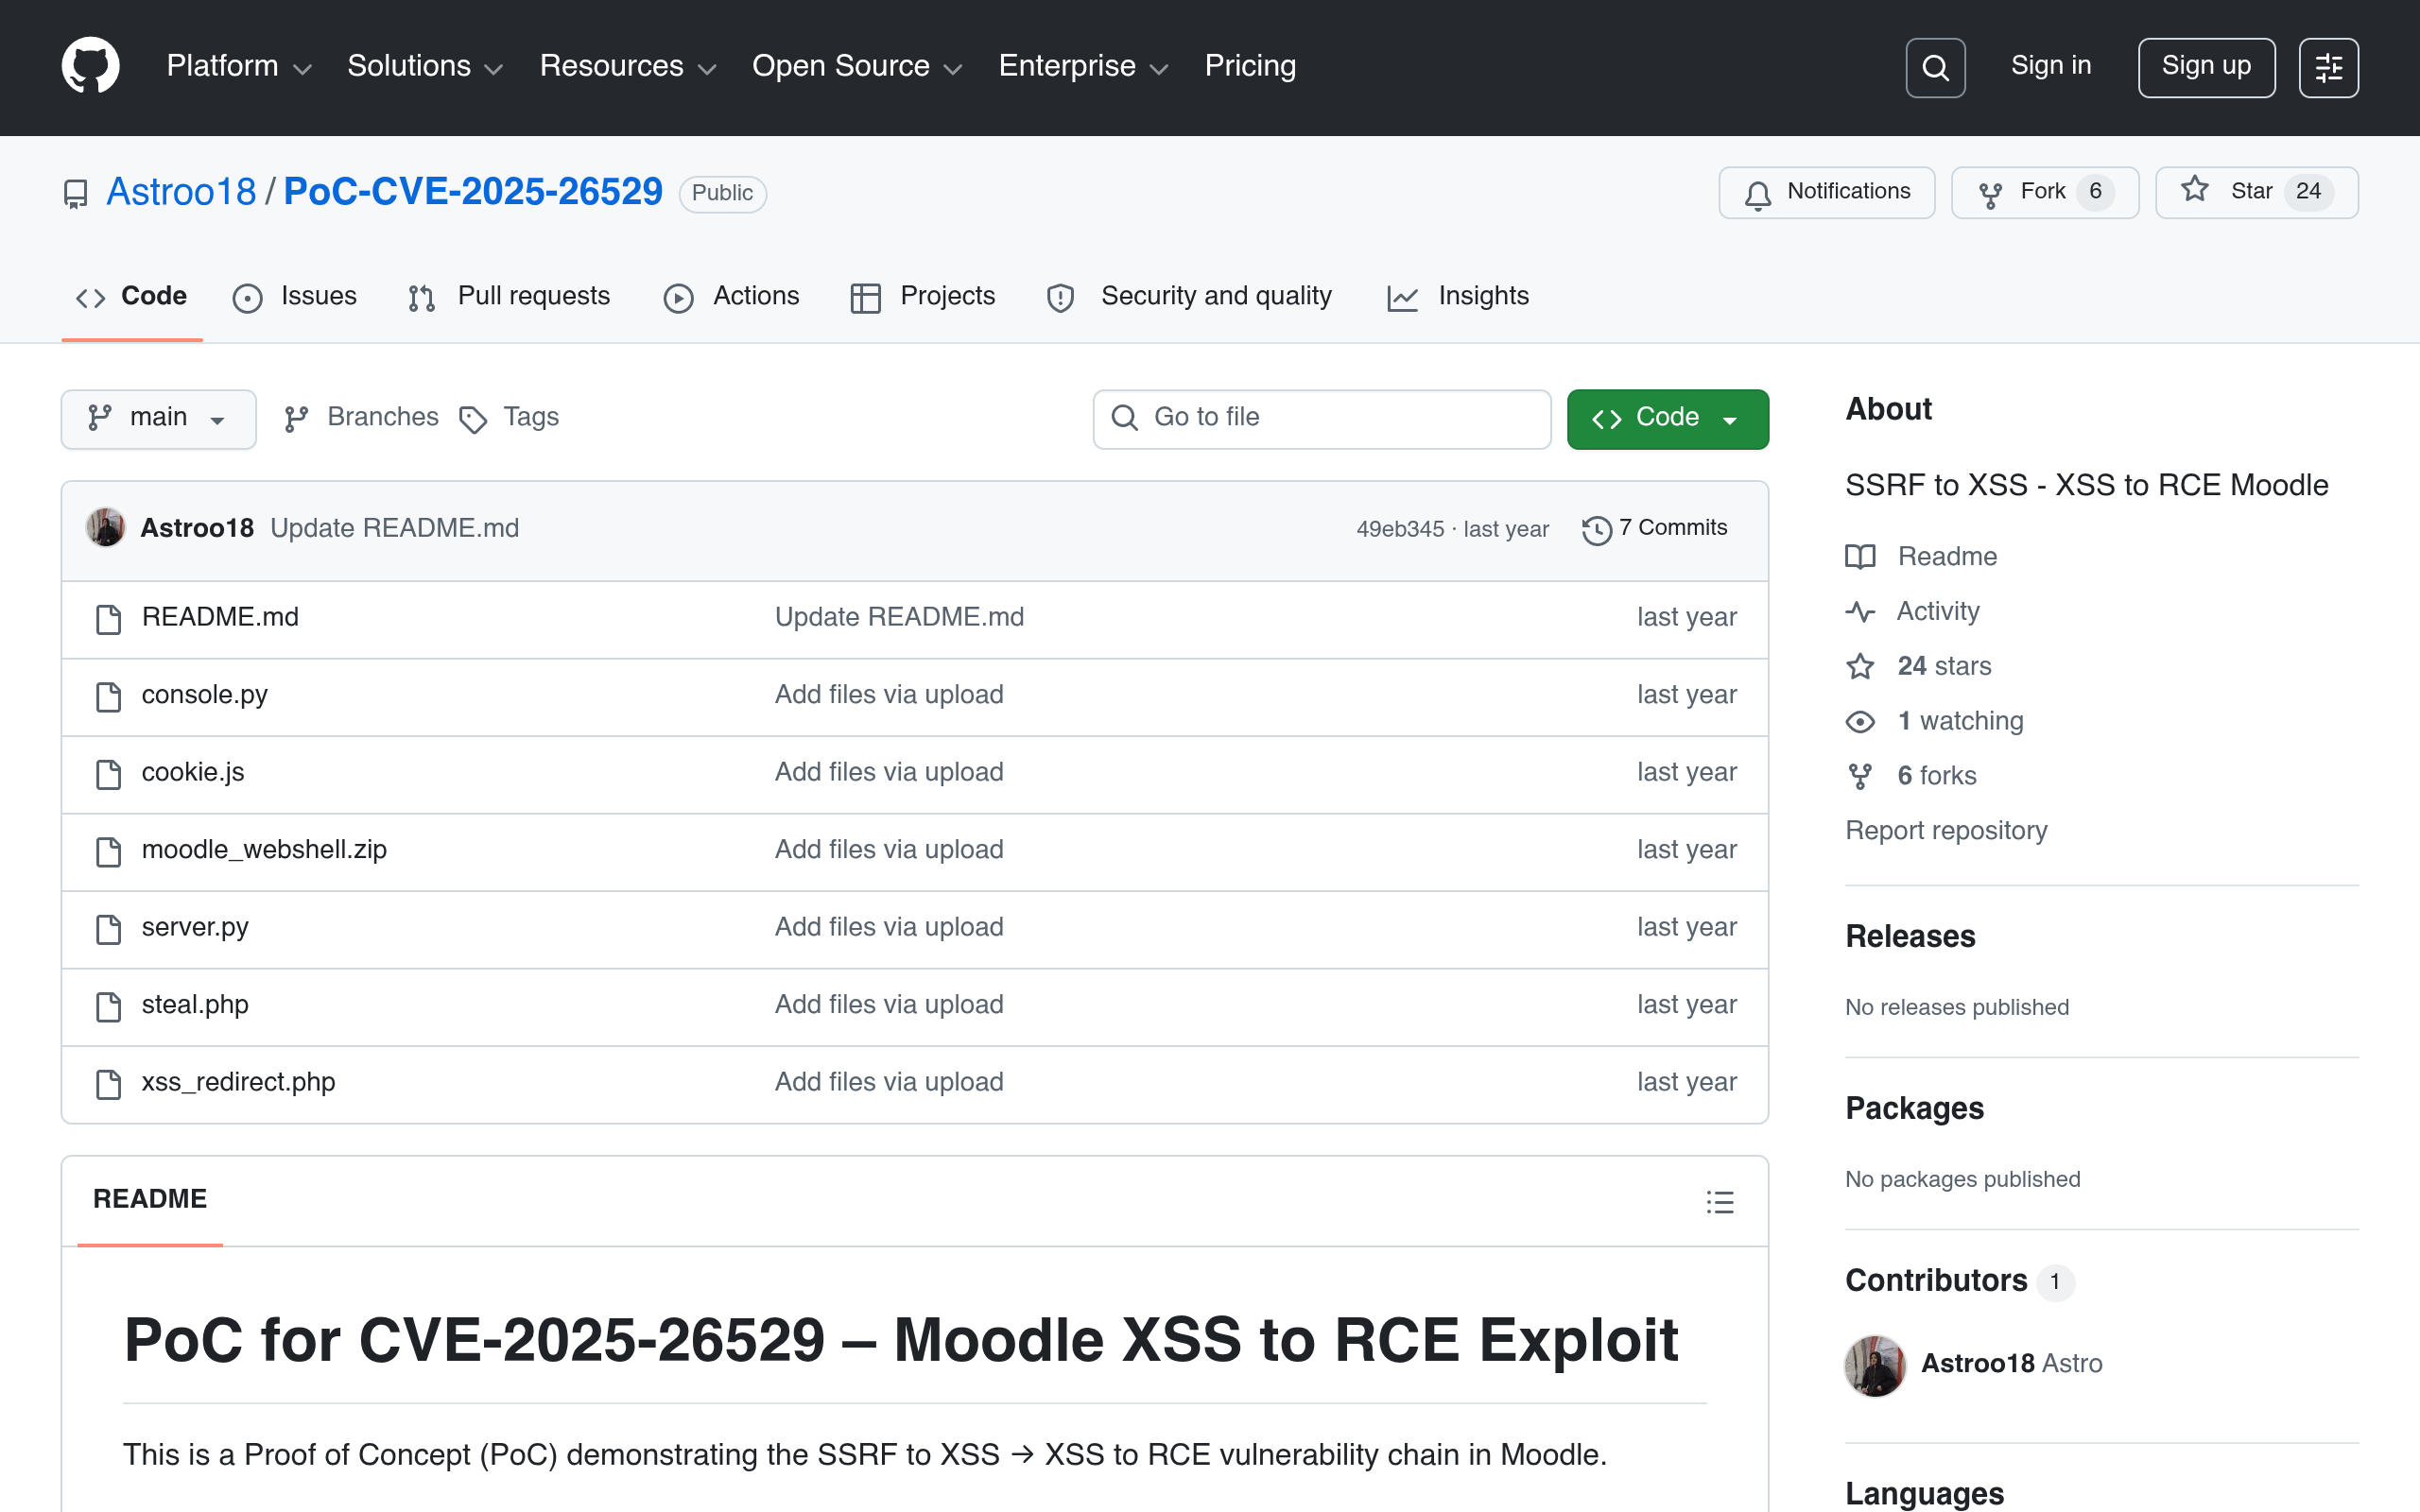Open the cookie.js file name
Image resolution: width=2420 pixels, height=1512 pixels.
point(193,773)
